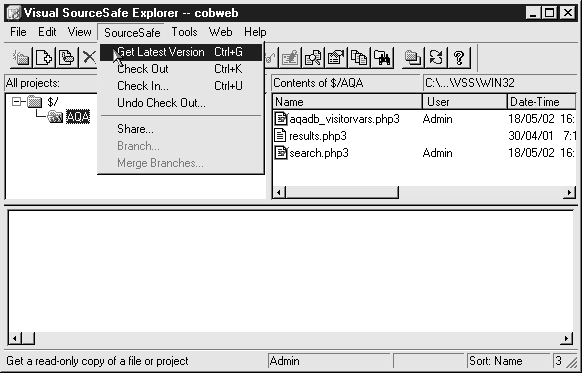Sort files by the Name column header

(x=347, y=102)
